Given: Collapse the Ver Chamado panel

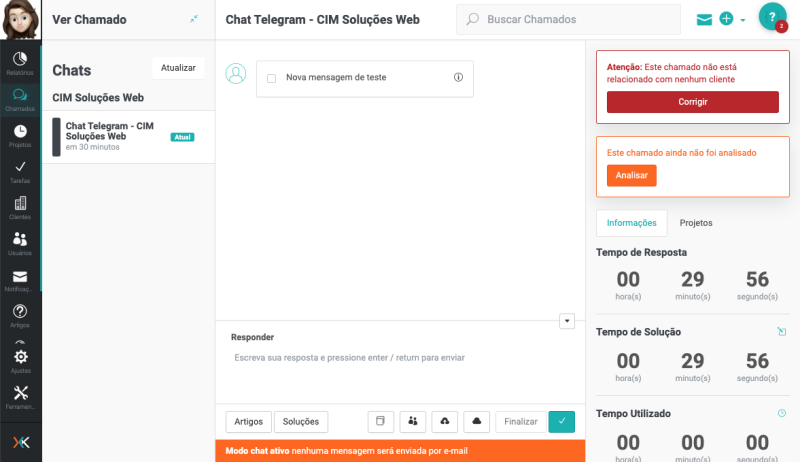Looking at the screenshot, I should (x=194, y=19).
